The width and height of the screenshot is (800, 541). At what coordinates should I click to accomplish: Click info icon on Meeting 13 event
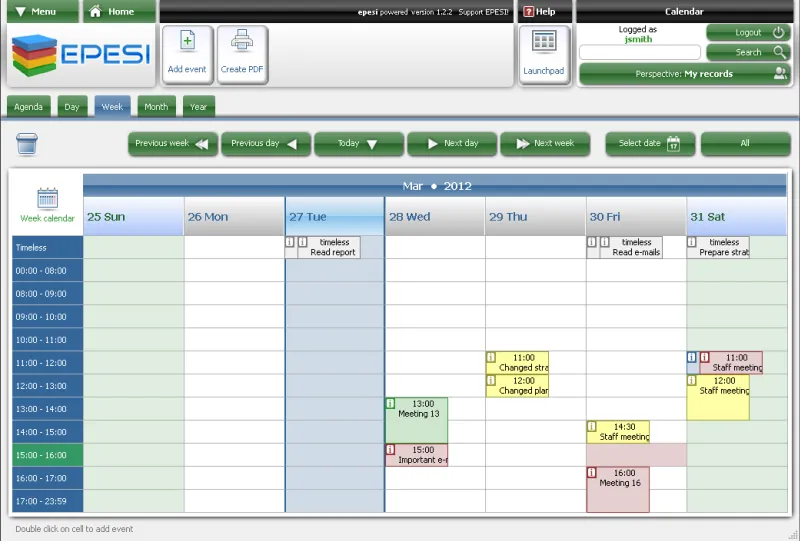pos(390,404)
